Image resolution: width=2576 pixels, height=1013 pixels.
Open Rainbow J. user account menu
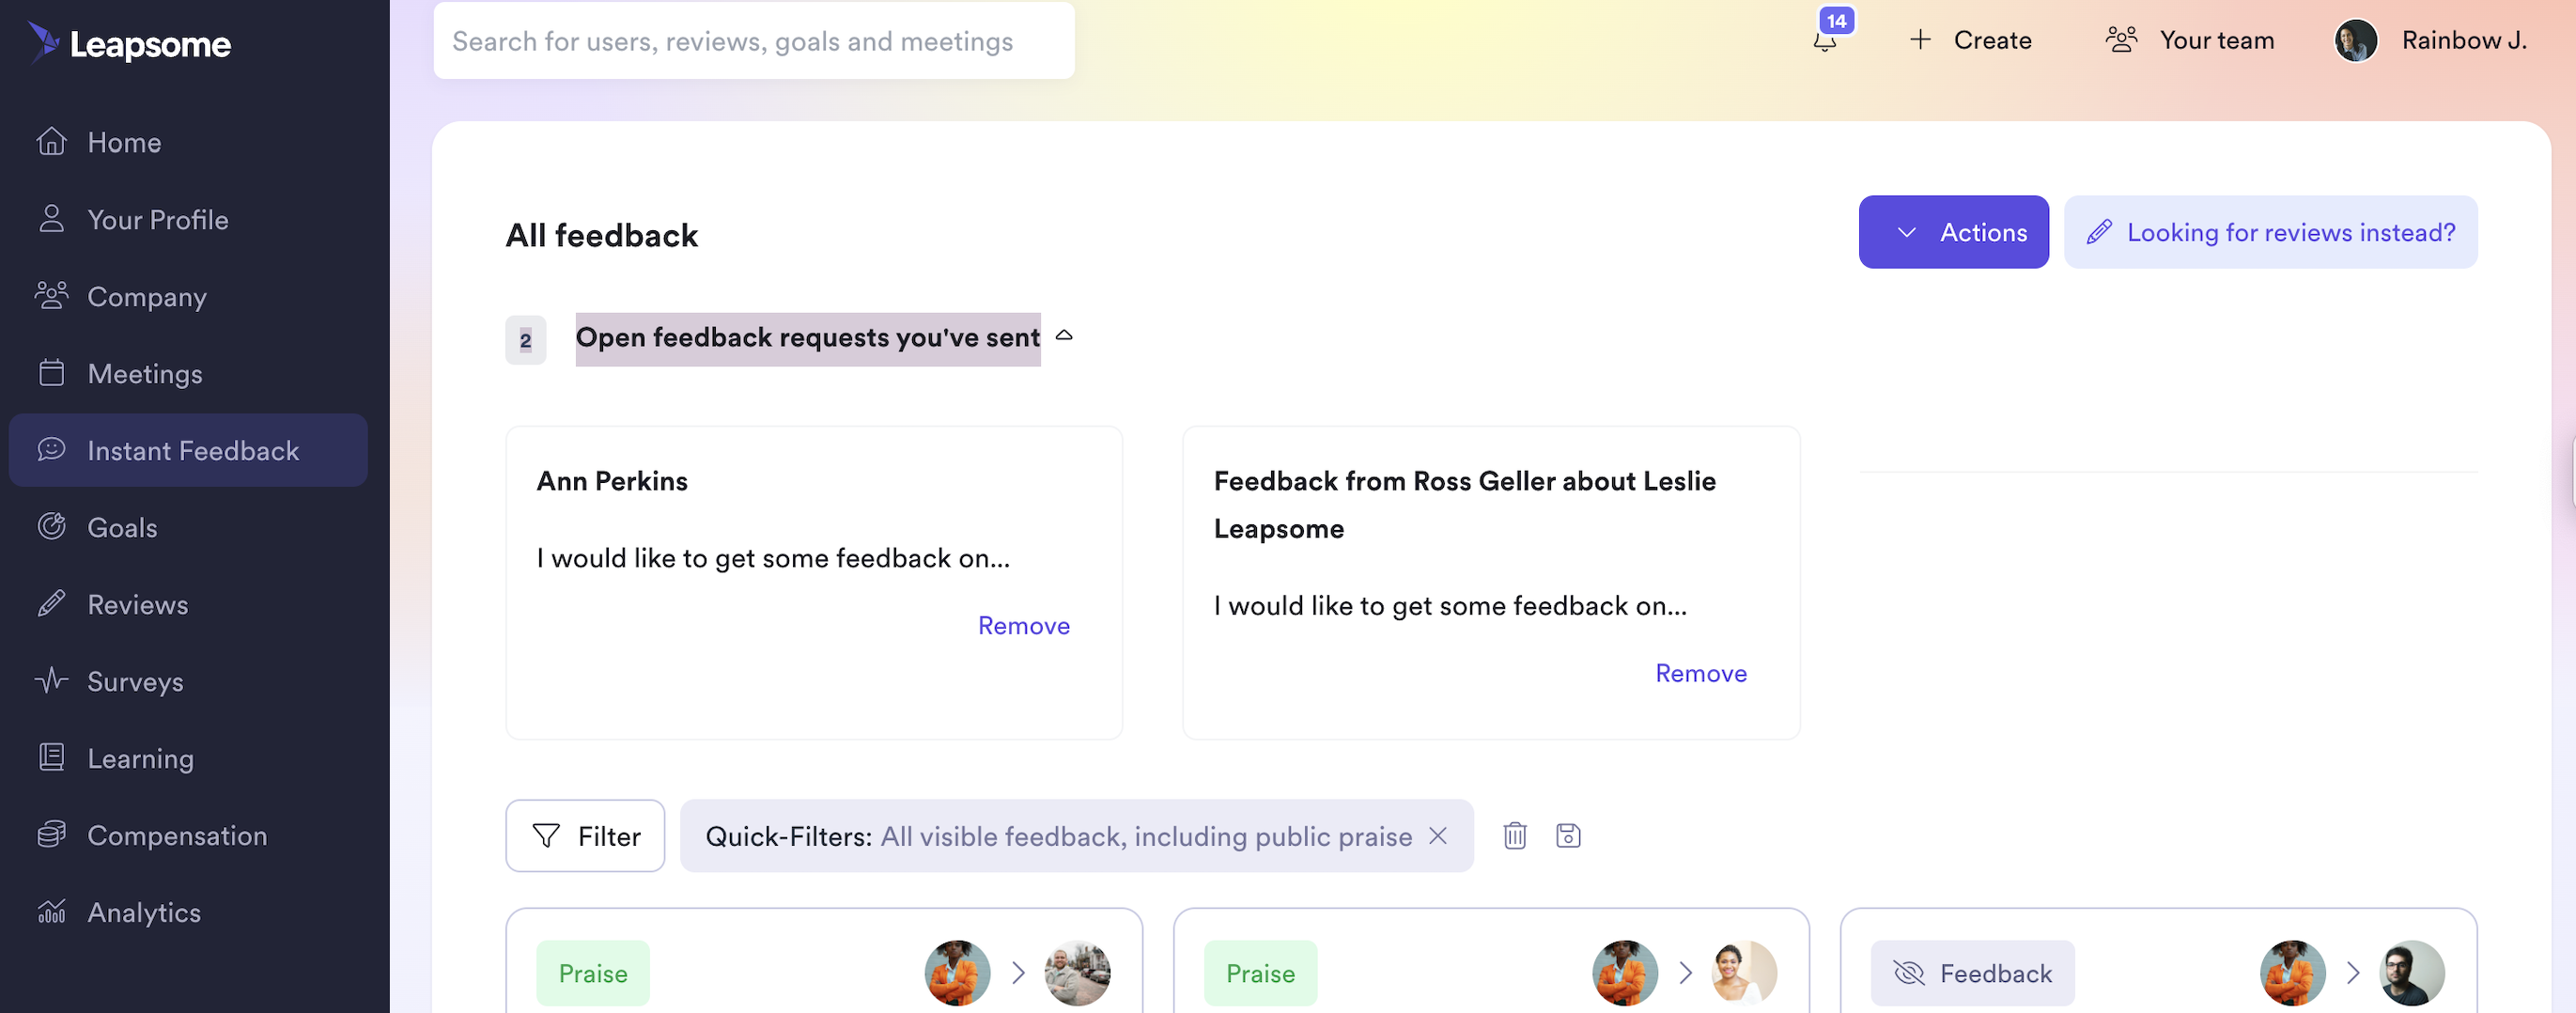[x=2430, y=41]
